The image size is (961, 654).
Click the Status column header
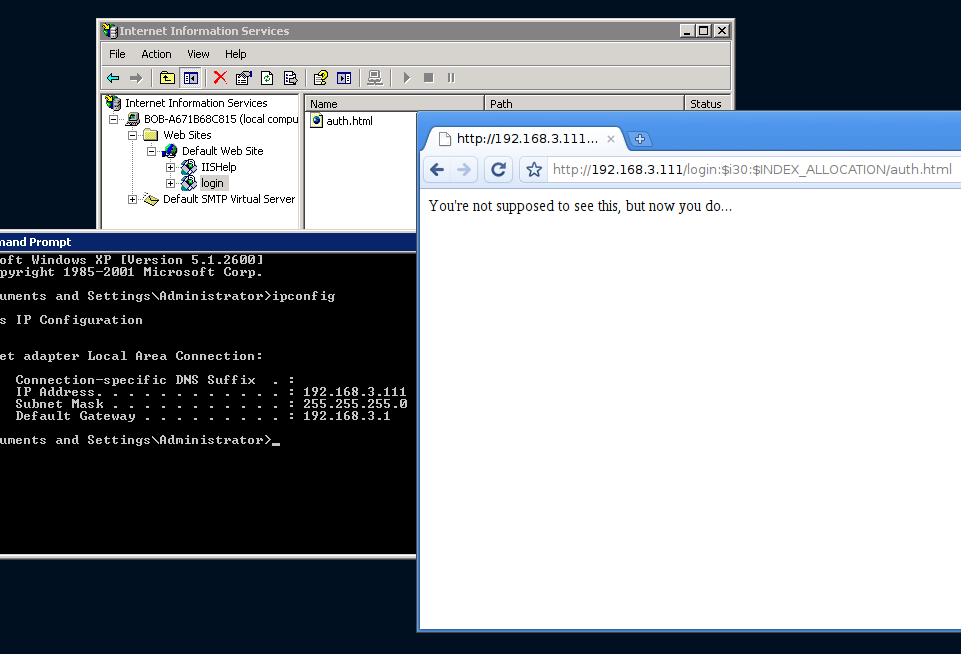pyautogui.click(x=707, y=104)
